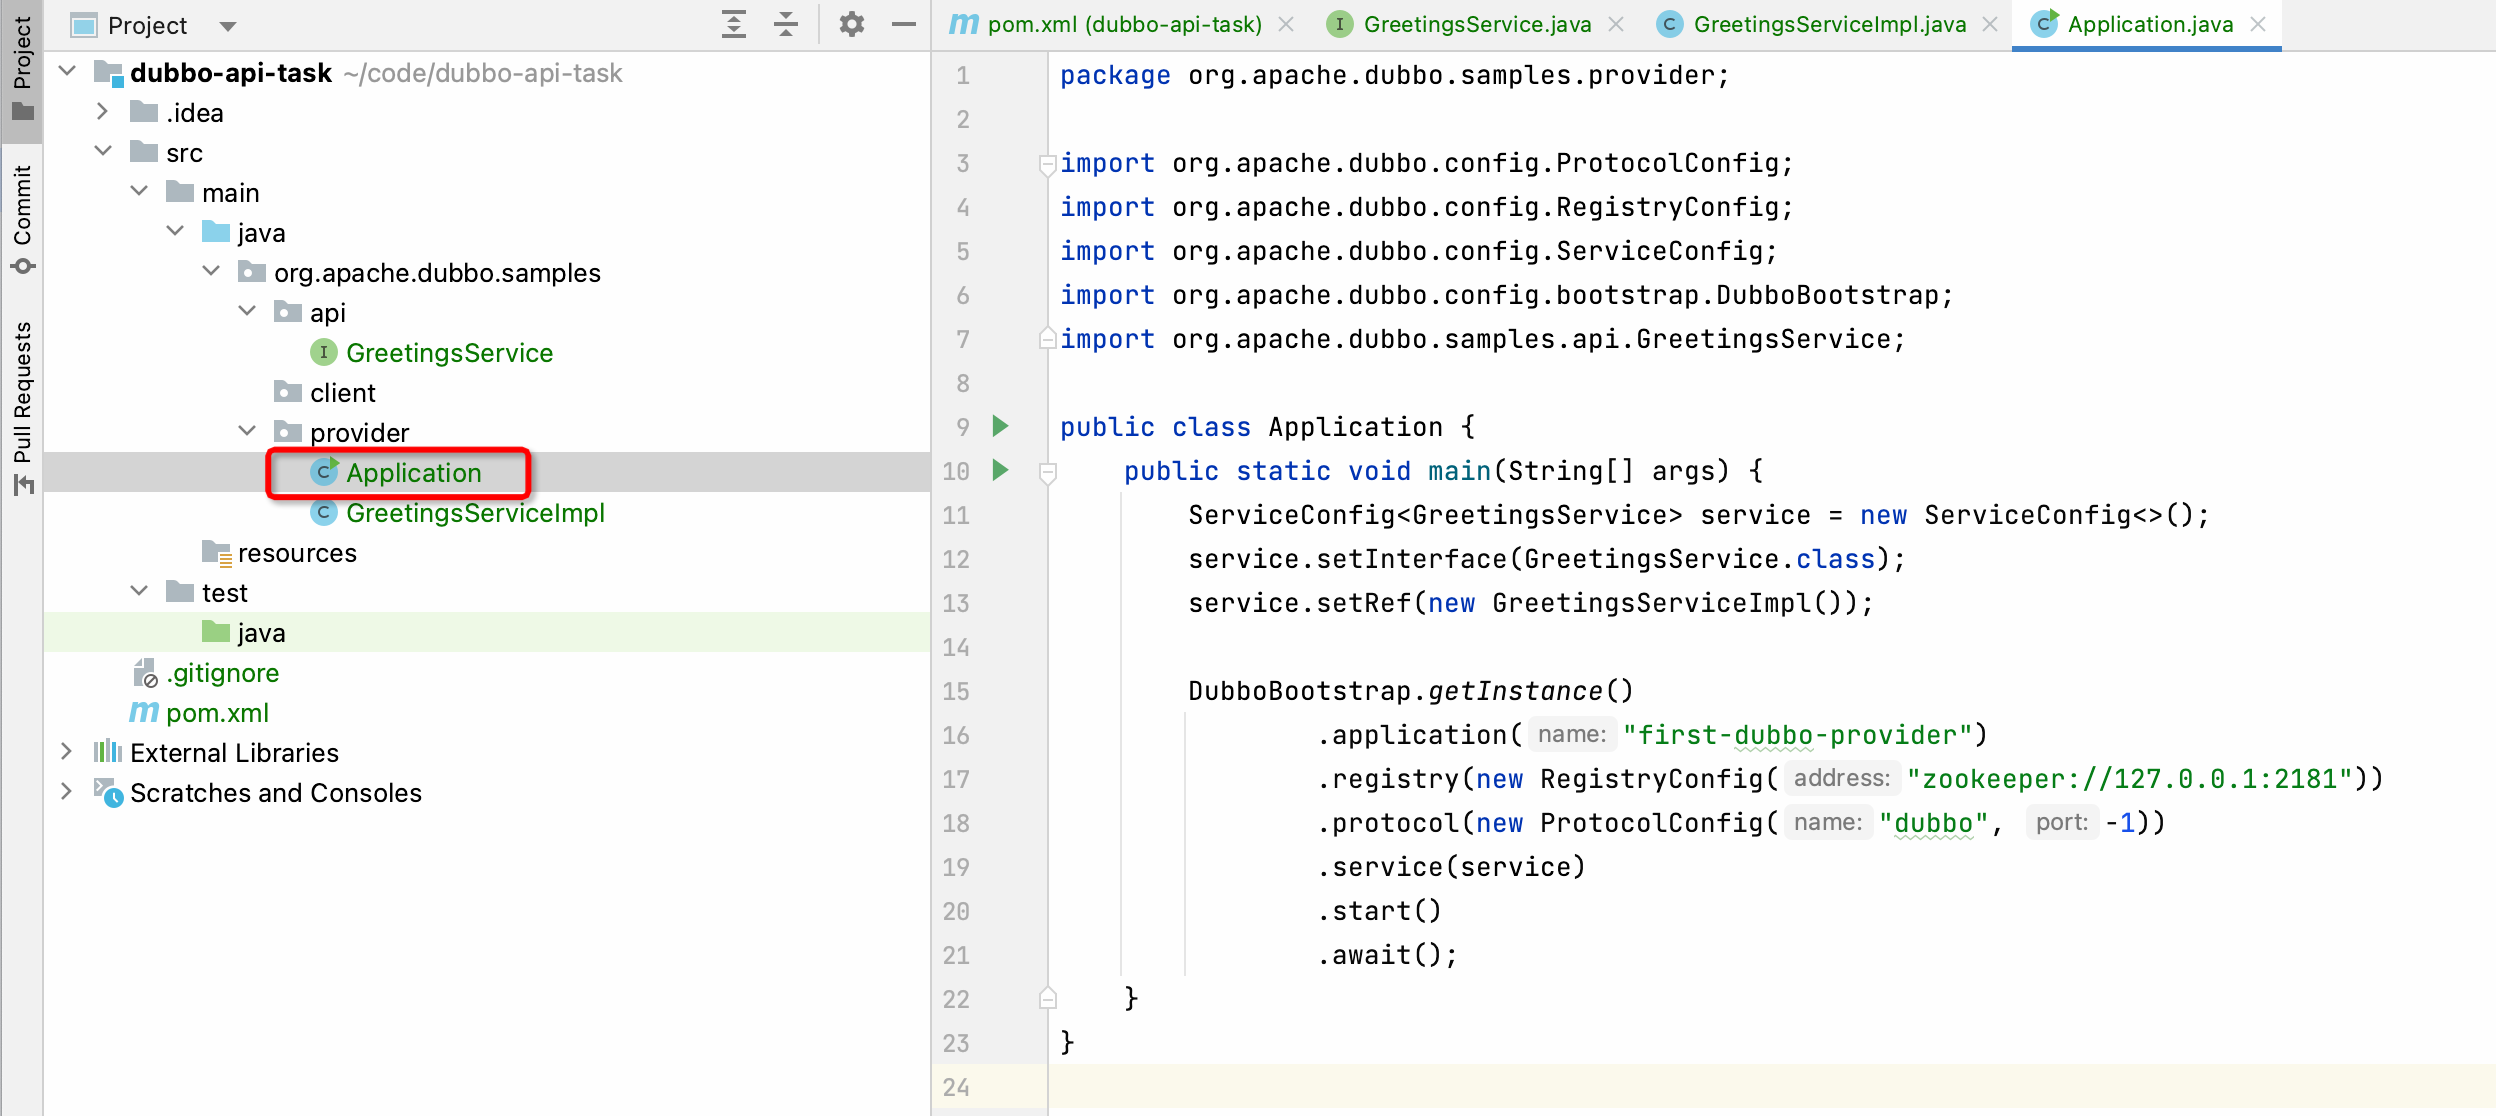Toggle the Project tool window sidebar button
2496x1116 pixels.
(22, 65)
